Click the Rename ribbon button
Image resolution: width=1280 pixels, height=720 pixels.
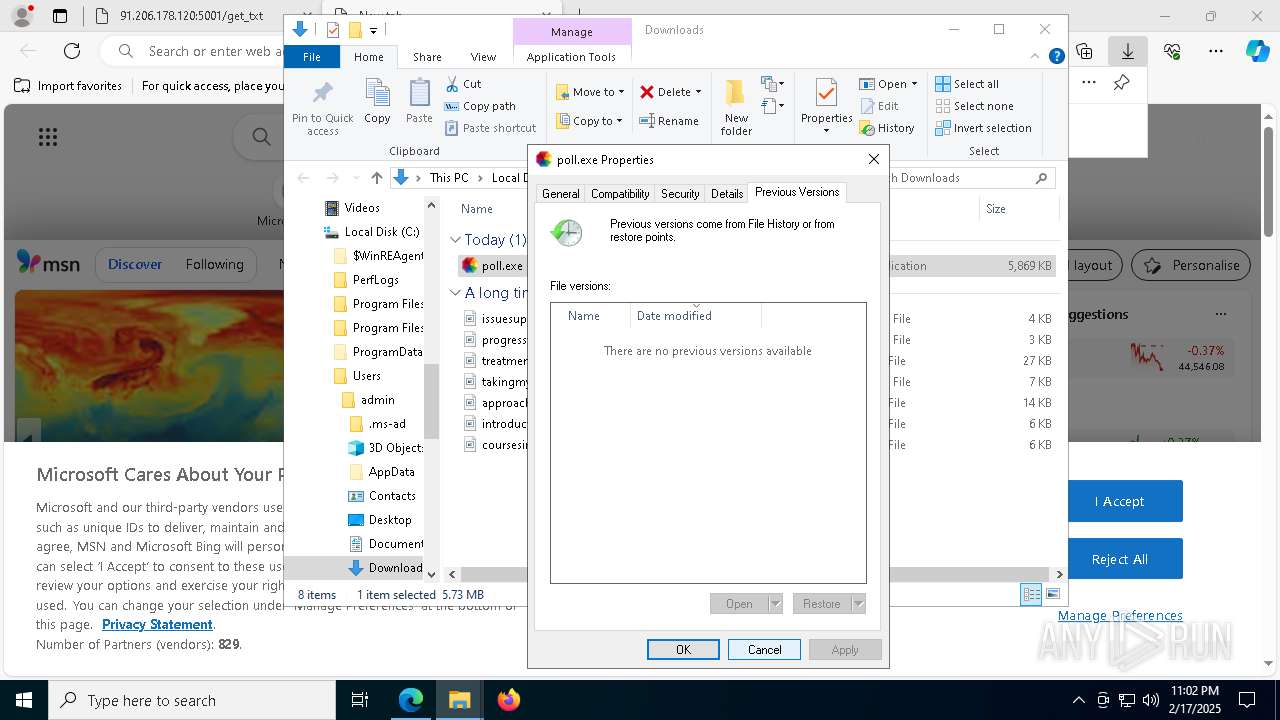[669, 121]
